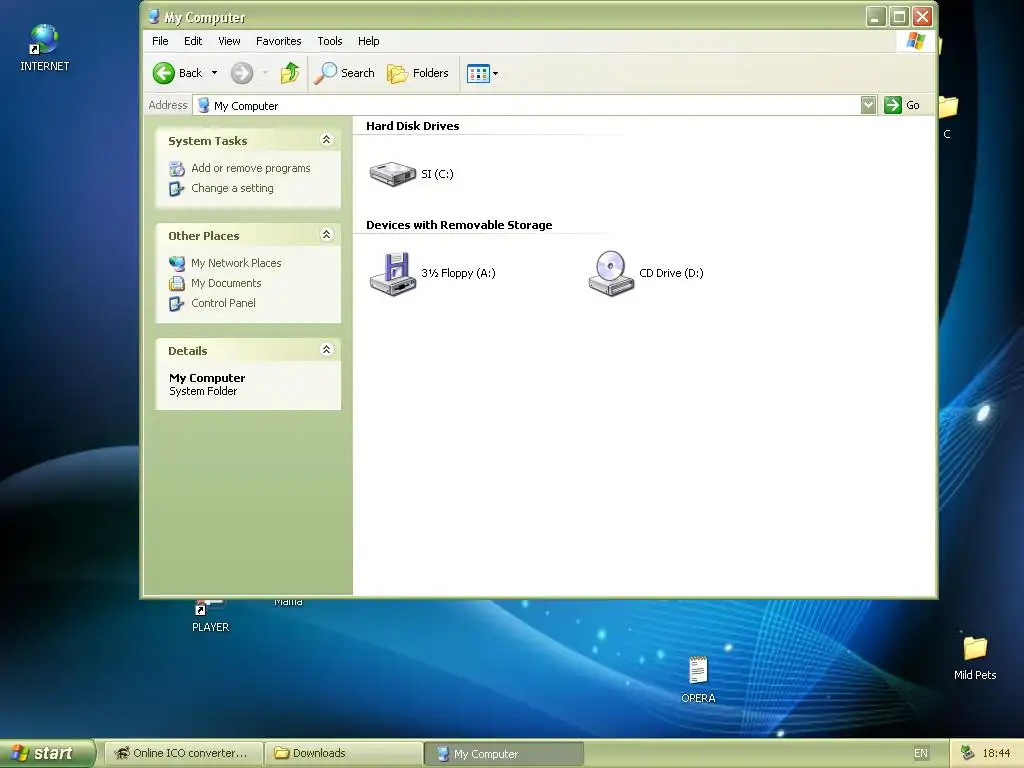Click the system tray icon beside the clock
This screenshot has width=1024, height=768.
(x=967, y=753)
